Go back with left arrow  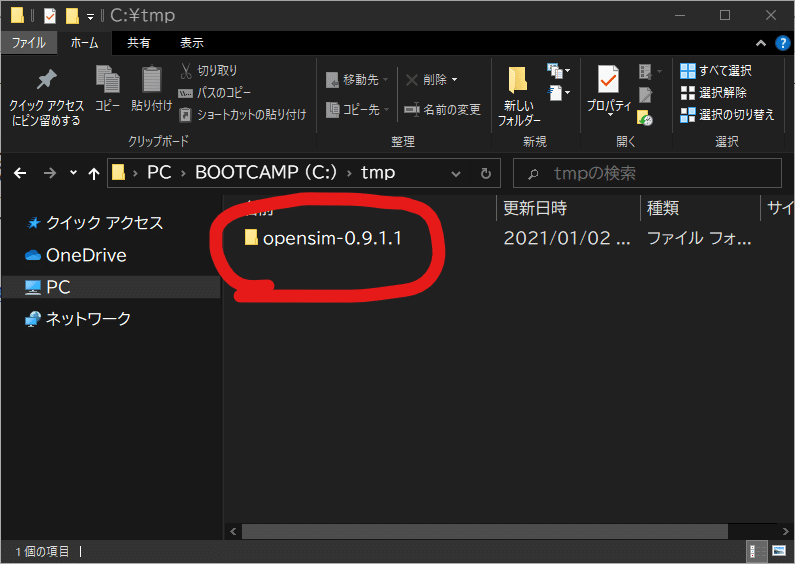tap(20, 173)
